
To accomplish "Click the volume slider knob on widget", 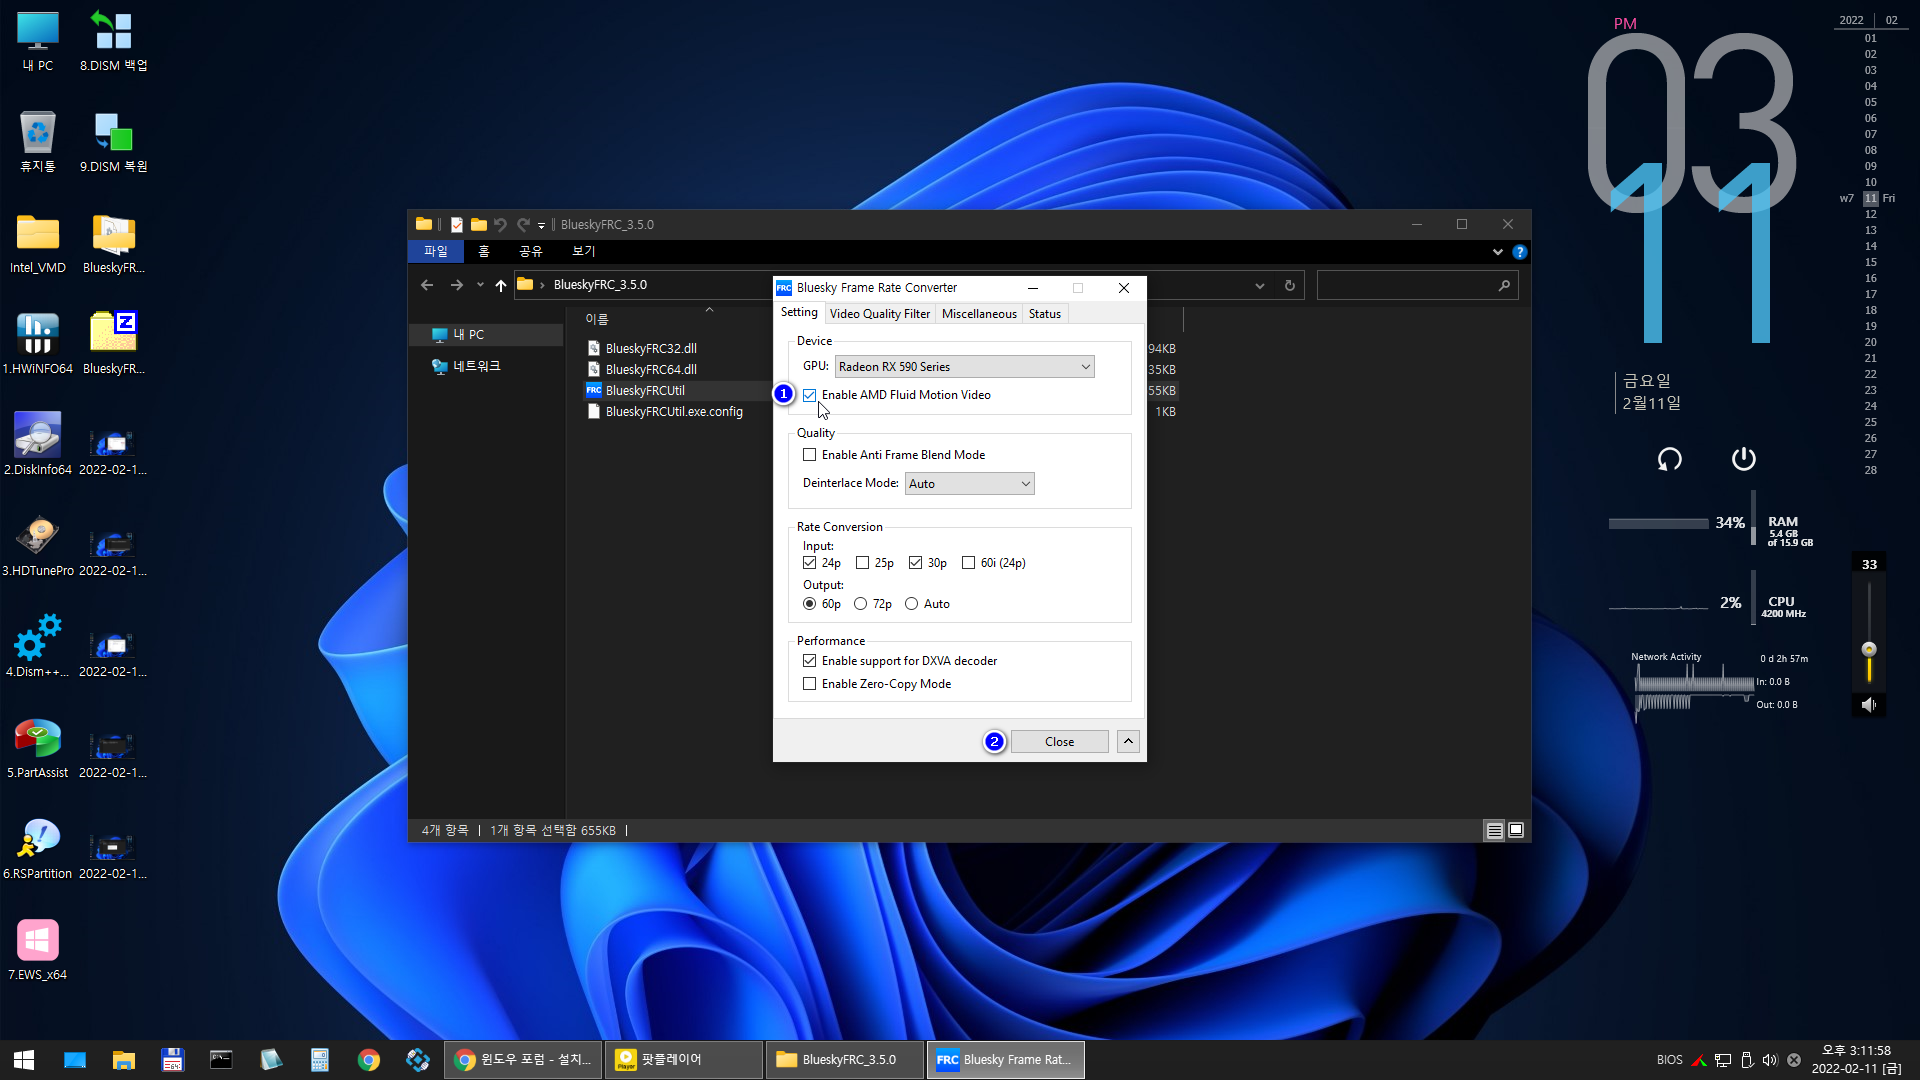I will click(x=1868, y=649).
